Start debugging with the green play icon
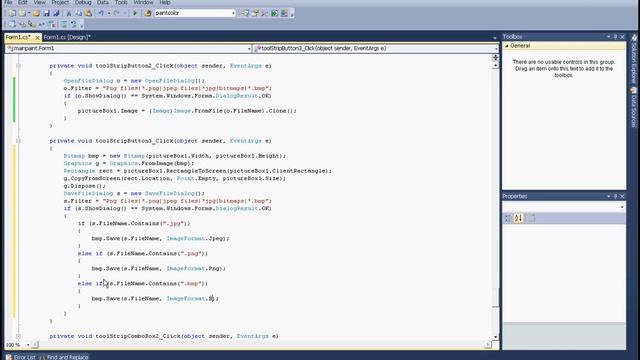The height and width of the screenshot is (360, 640). click(135, 13)
